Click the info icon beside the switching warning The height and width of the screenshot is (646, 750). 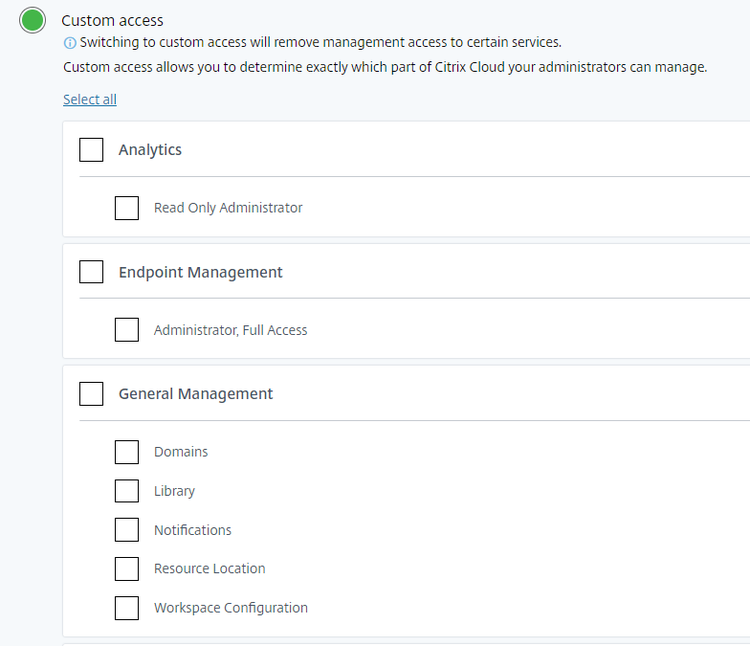pos(70,43)
